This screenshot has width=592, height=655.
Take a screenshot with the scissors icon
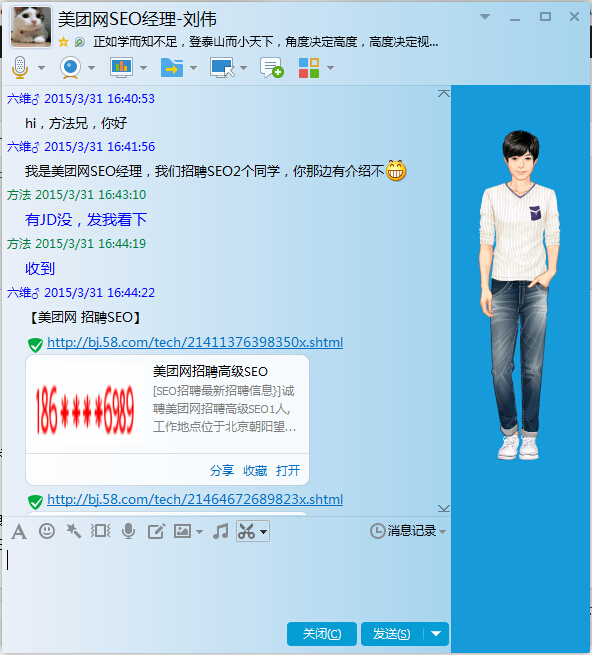point(246,531)
